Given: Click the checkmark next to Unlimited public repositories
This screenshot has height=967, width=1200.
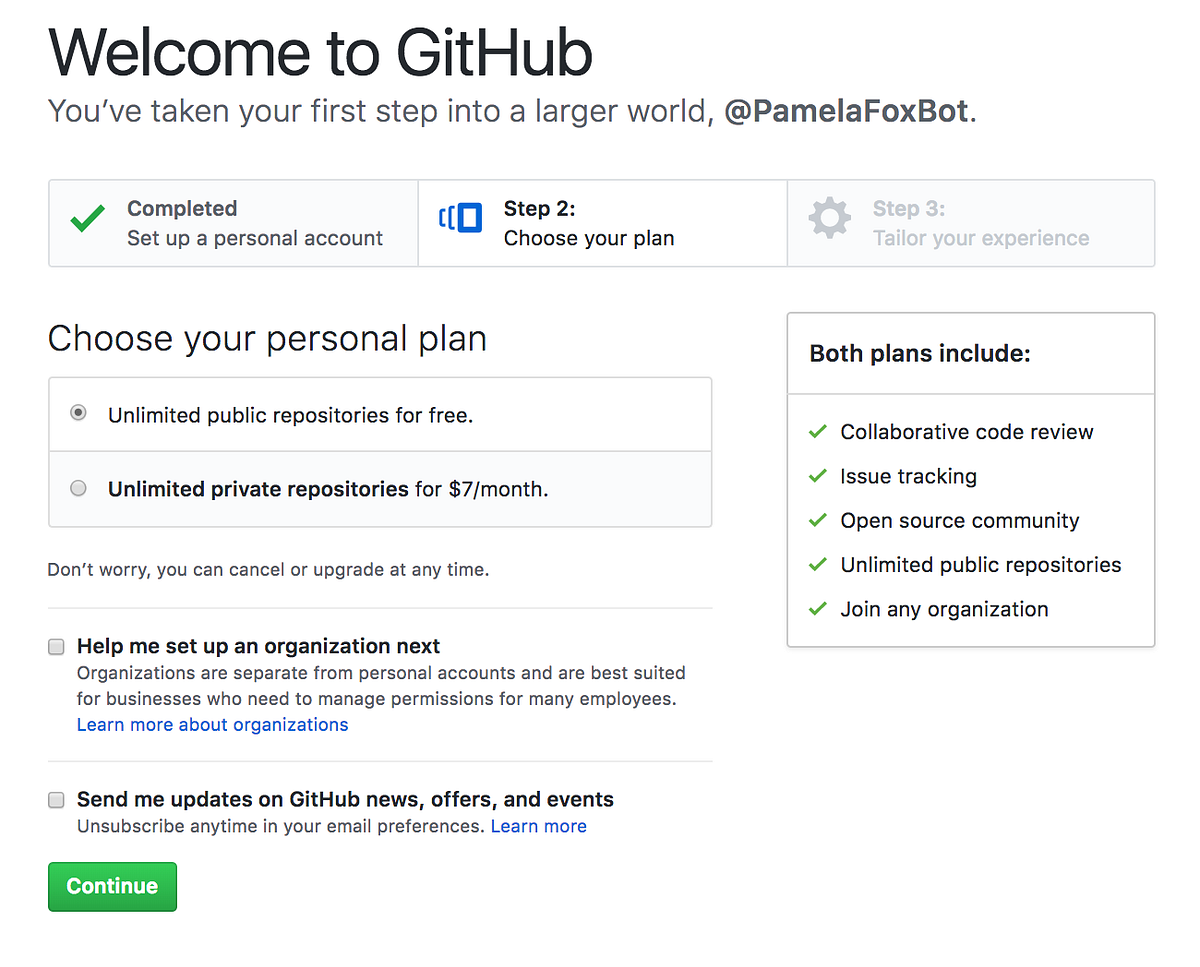Looking at the screenshot, I should 817,563.
